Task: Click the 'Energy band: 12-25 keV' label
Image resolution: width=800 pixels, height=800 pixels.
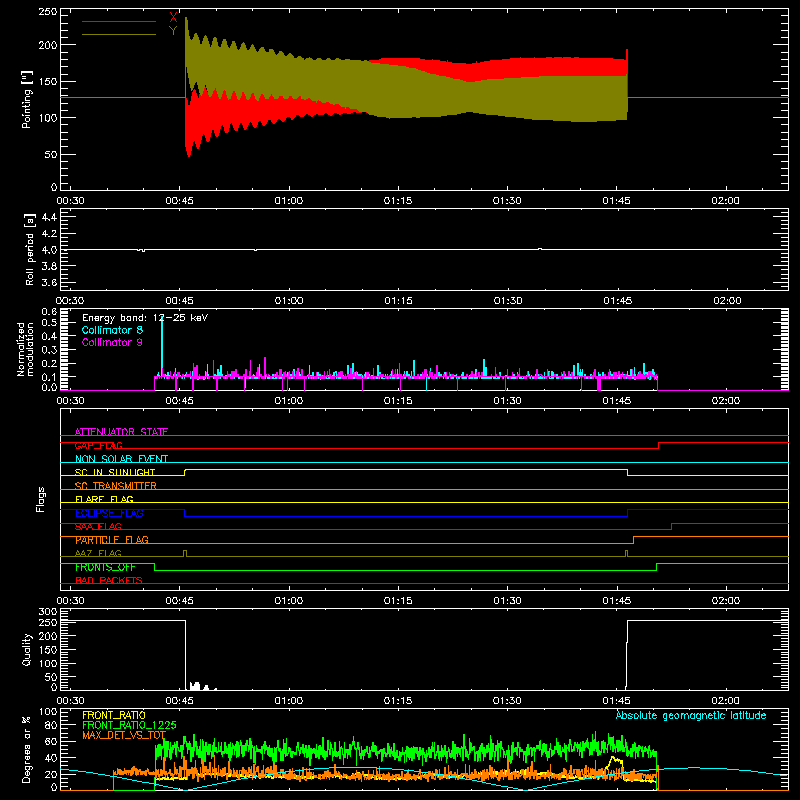Action: 145,318
